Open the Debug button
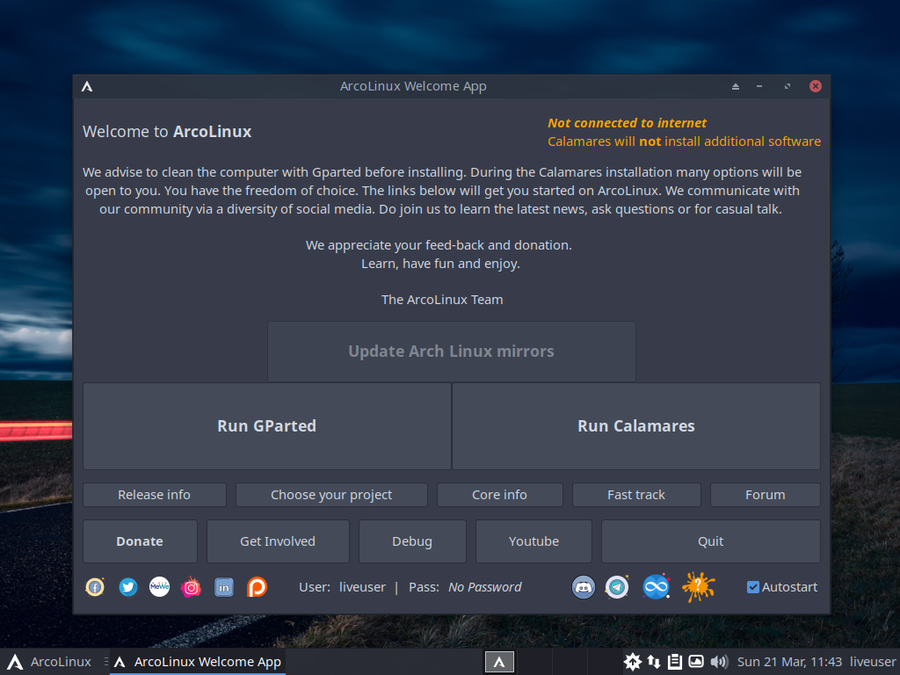 click(412, 541)
